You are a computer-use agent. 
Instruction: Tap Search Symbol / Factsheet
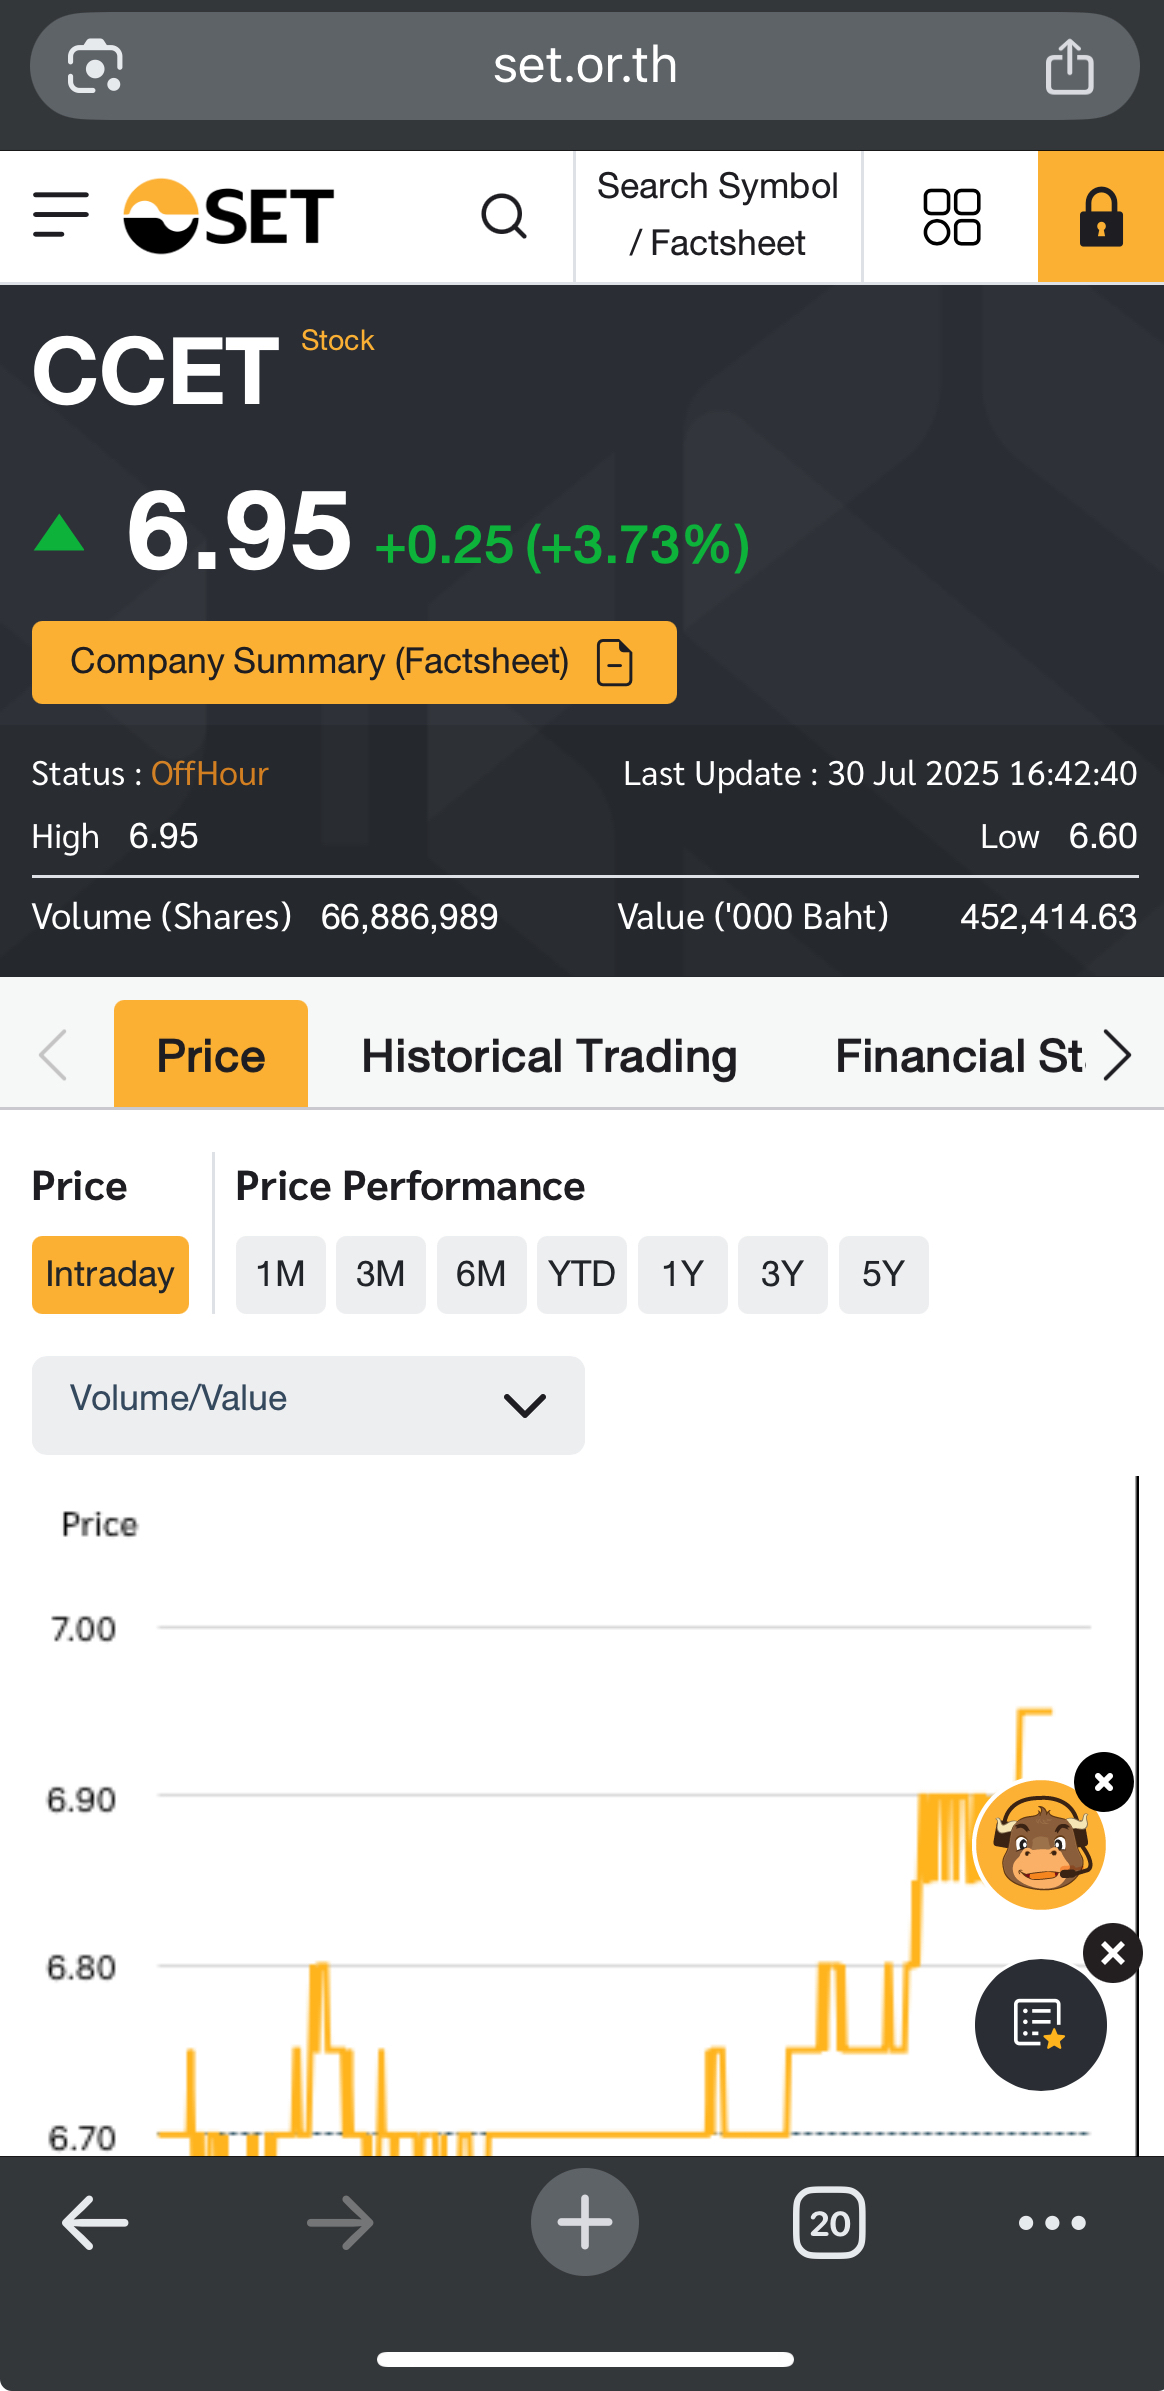coord(718,215)
